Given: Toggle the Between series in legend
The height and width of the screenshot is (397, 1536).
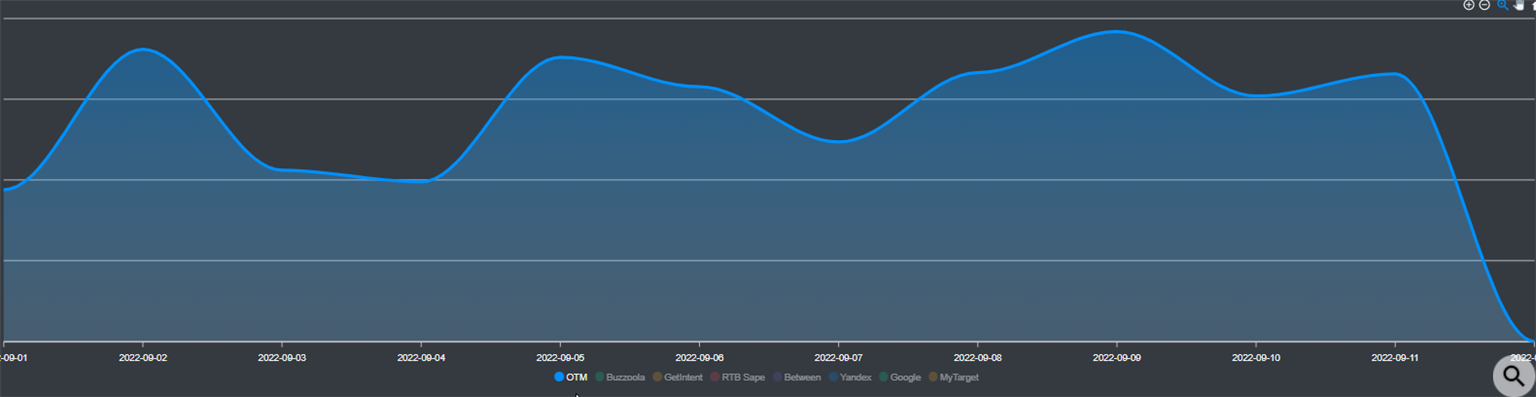Looking at the screenshot, I should click(797, 377).
